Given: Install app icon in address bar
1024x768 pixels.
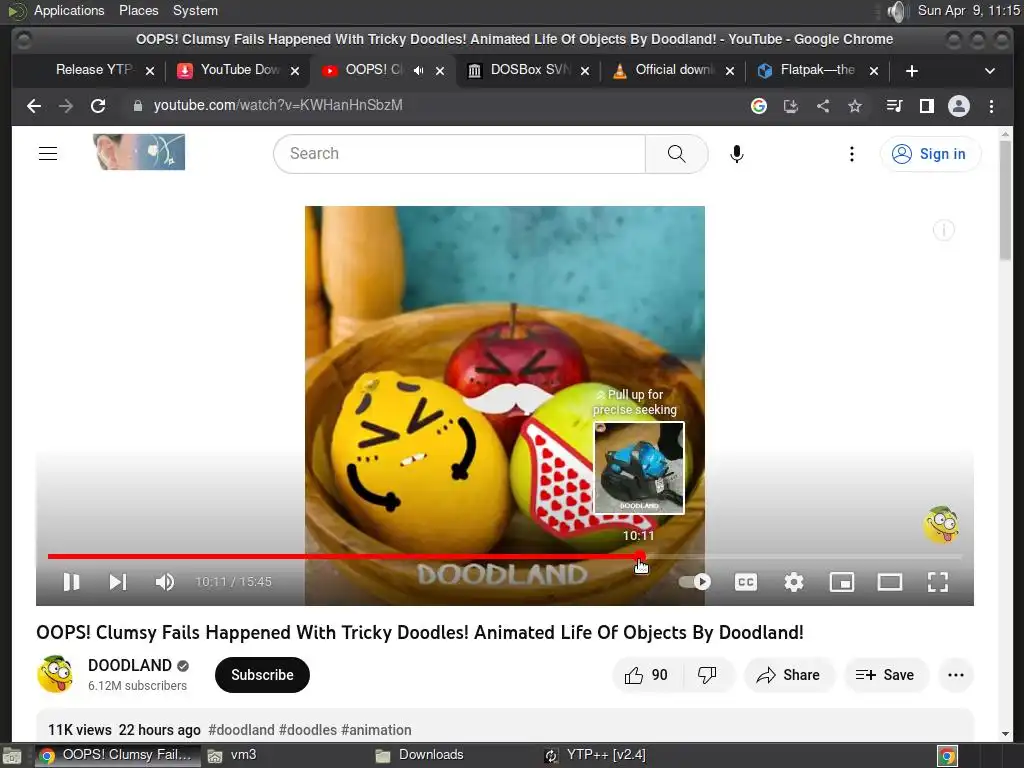Looking at the screenshot, I should point(791,106).
